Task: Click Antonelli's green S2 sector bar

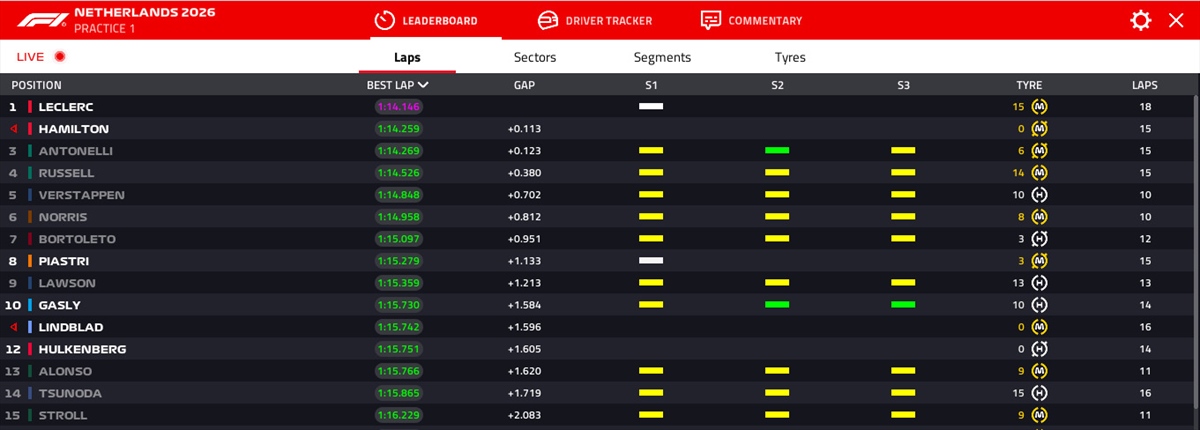Action: (x=777, y=150)
